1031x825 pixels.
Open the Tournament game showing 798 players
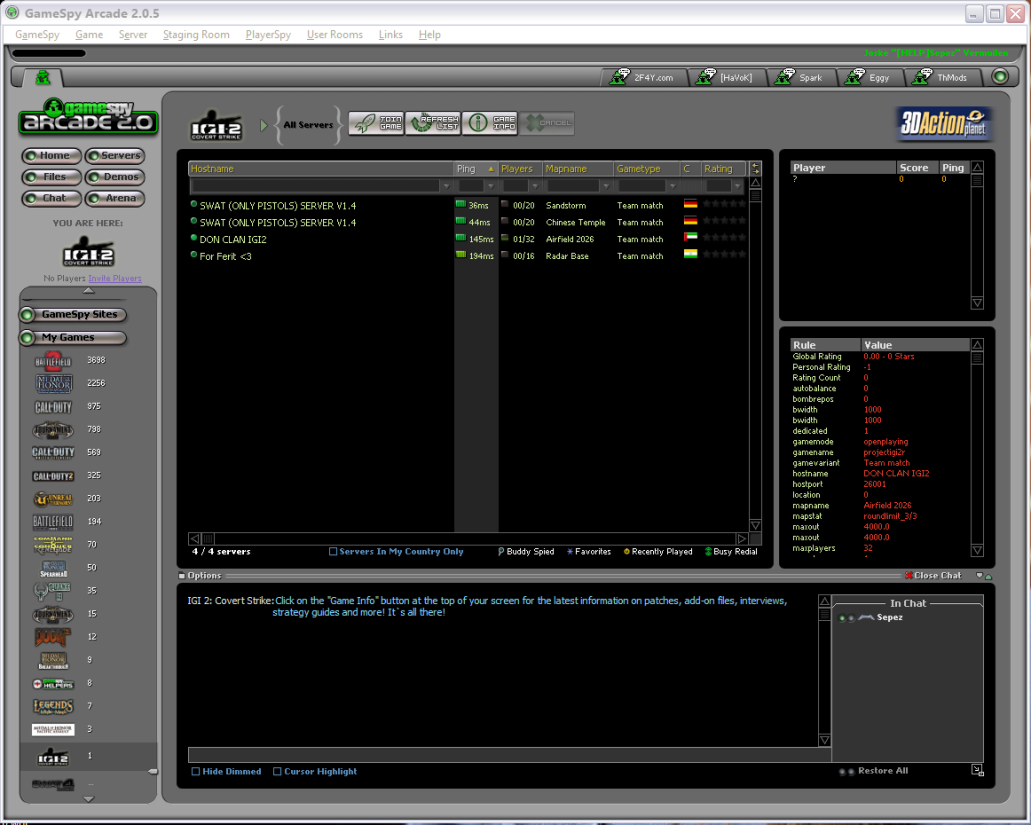(53, 430)
